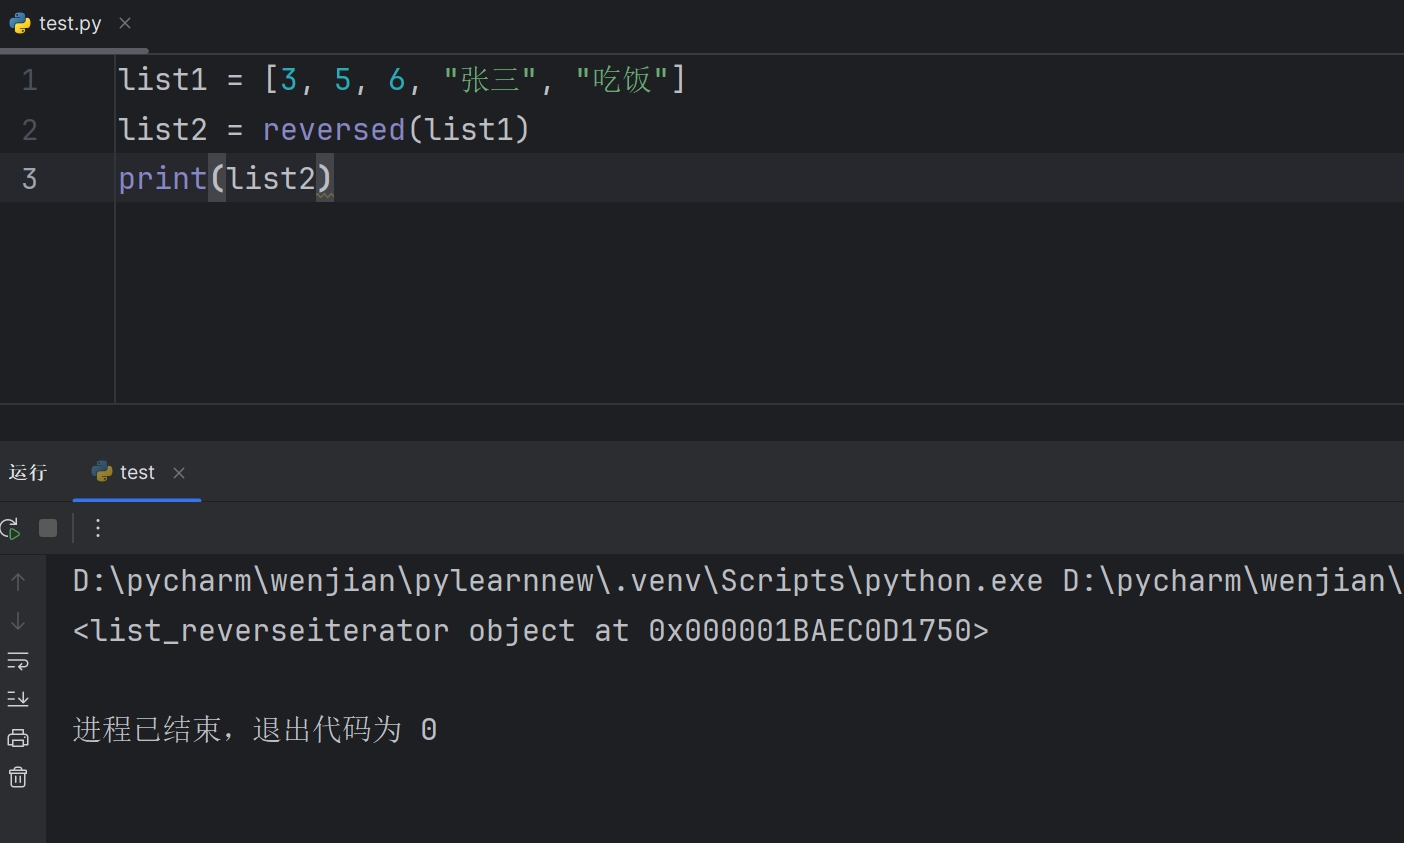The width and height of the screenshot is (1404, 843).
Task: Stop the running process
Action: click(48, 528)
